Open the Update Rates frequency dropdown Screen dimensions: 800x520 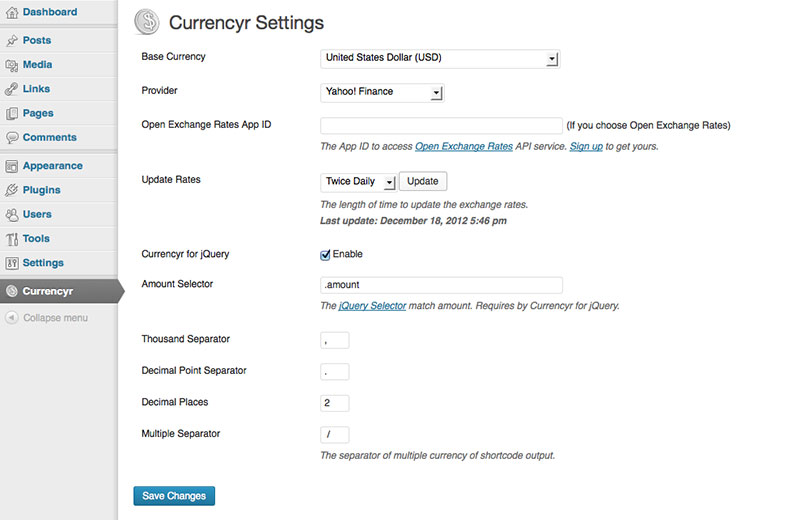[359, 182]
